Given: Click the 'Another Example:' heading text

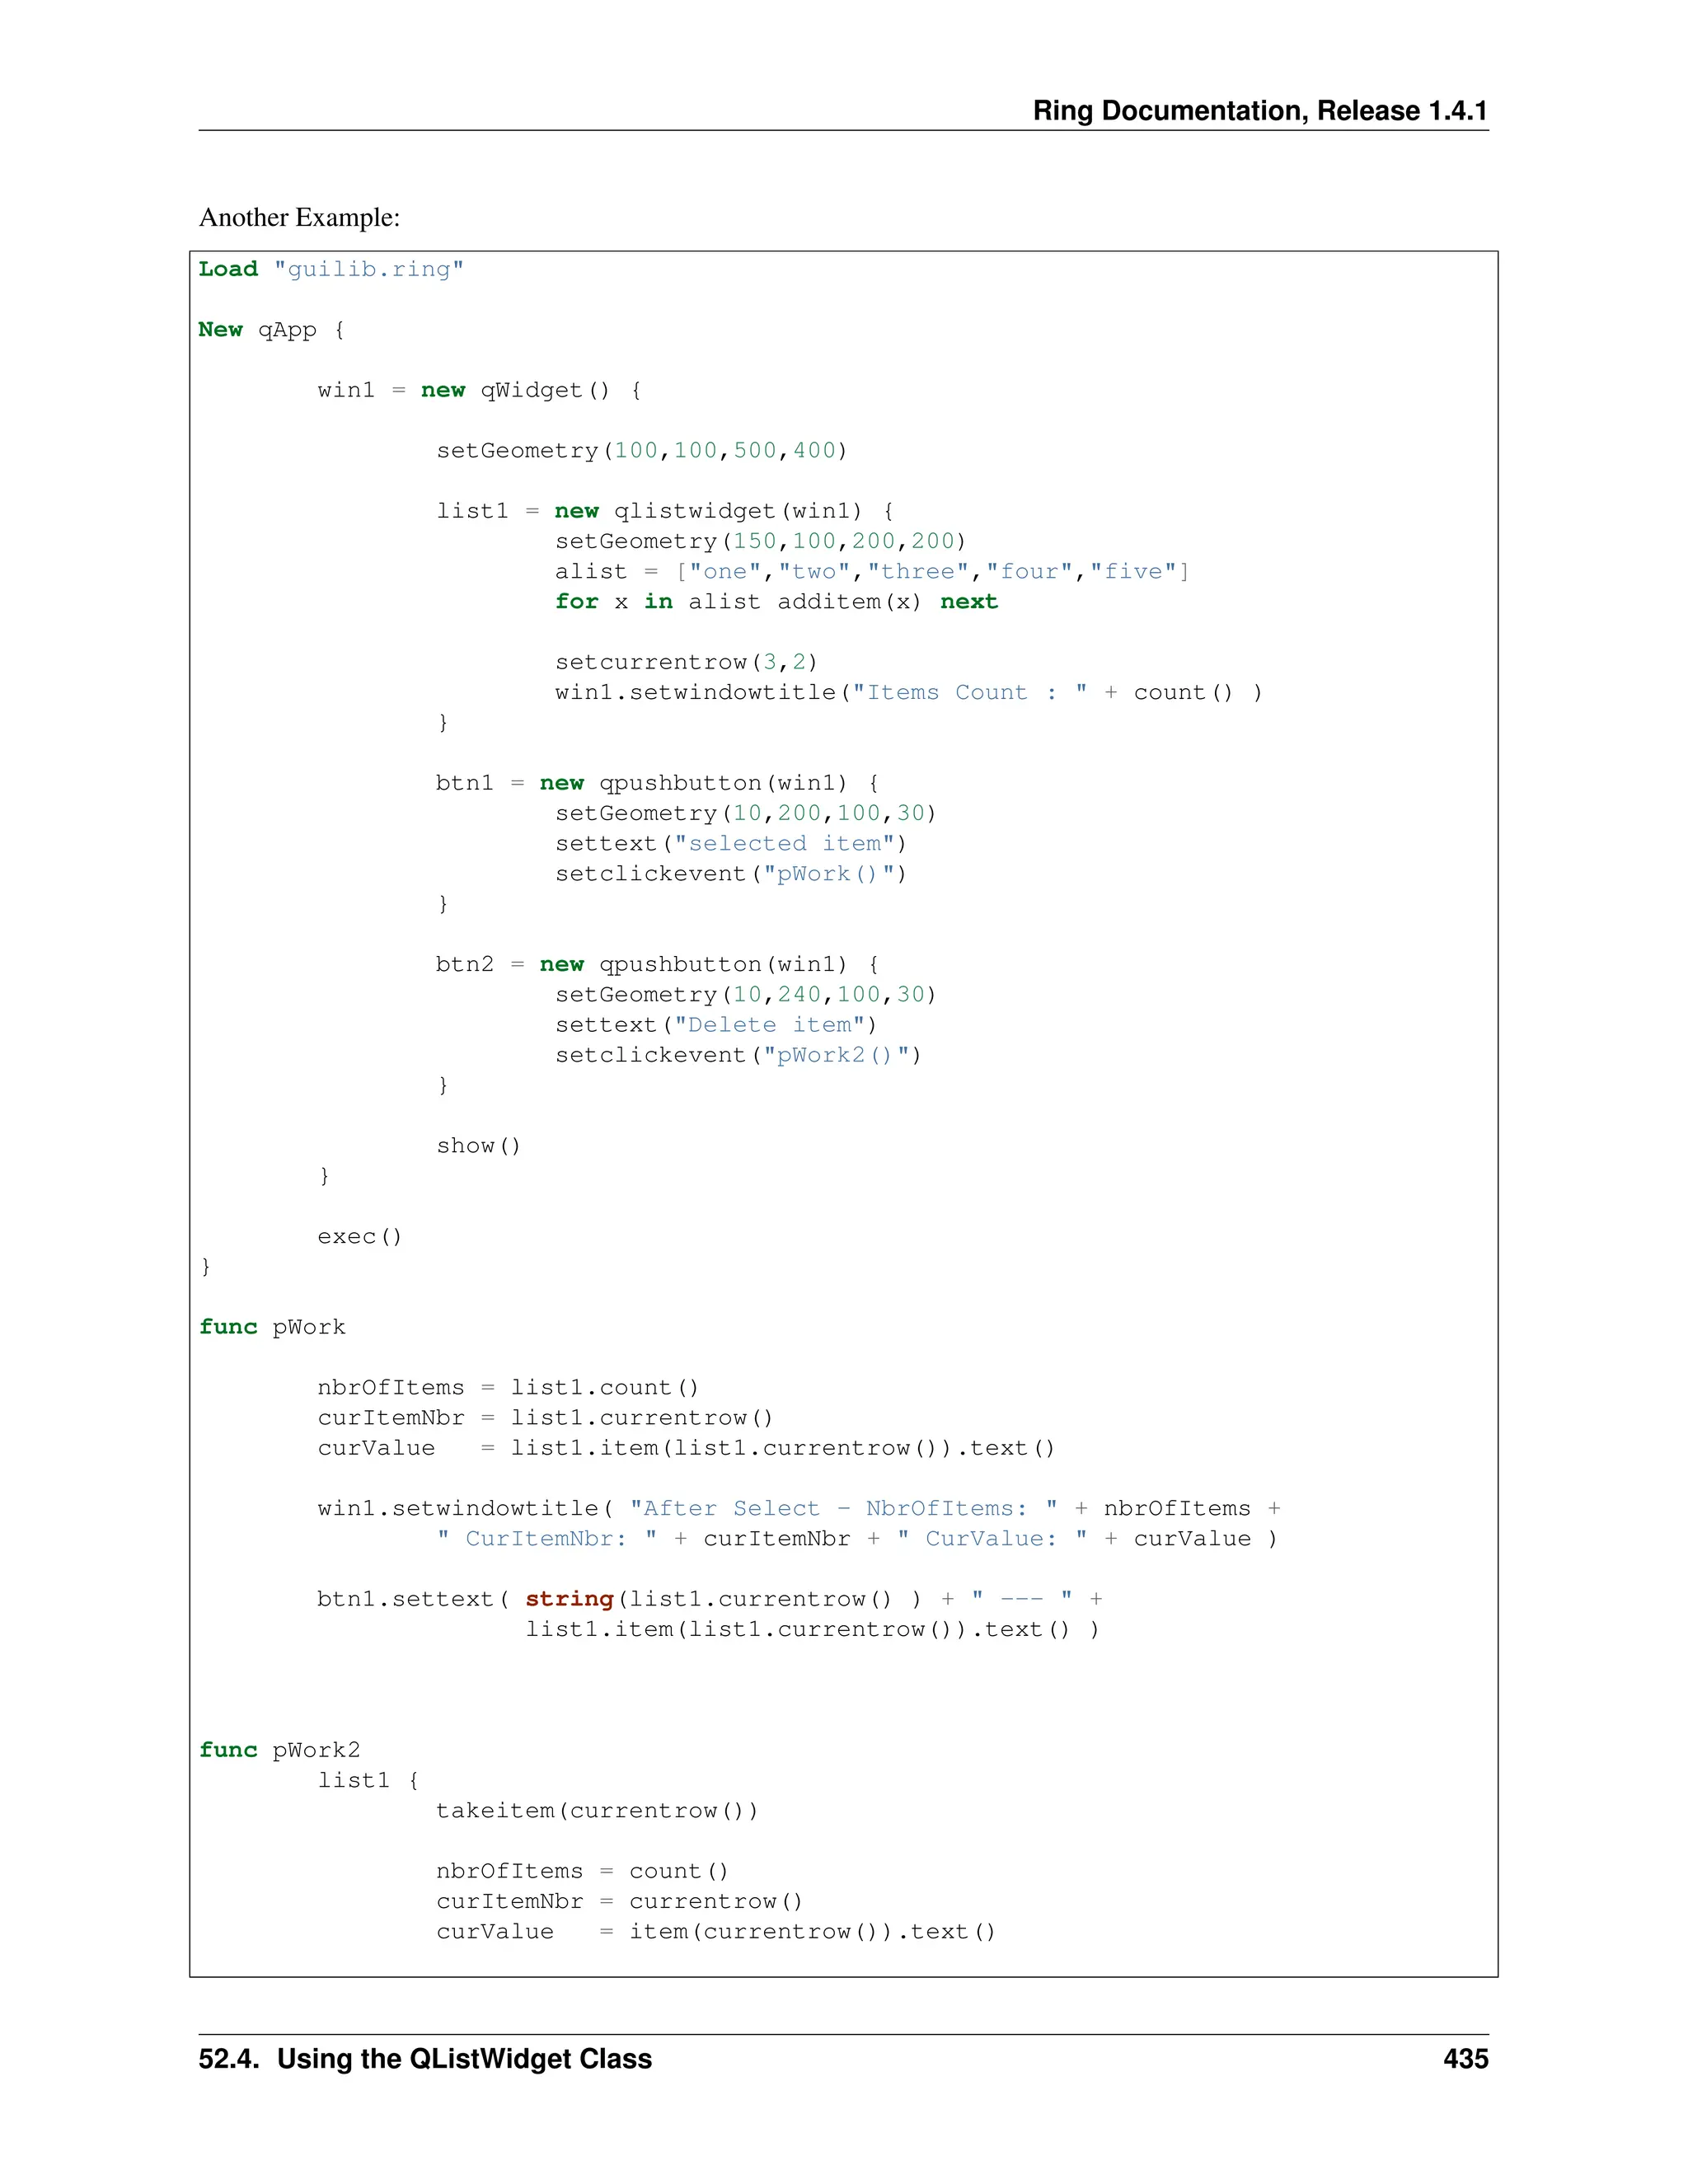Looking at the screenshot, I should click(299, 217).
